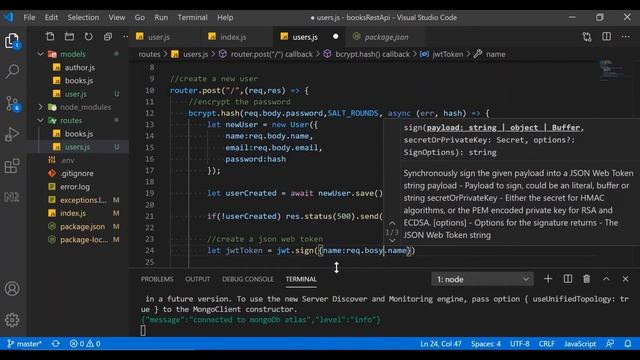Open changes compare icon in editor toolbar

tap(587, 37)
